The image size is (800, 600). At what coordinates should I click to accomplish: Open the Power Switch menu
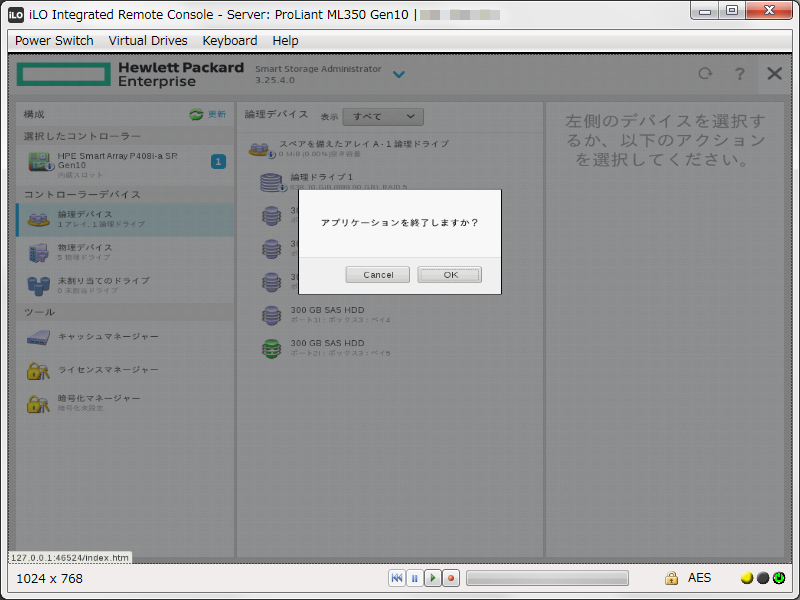[x=54, y=40]
